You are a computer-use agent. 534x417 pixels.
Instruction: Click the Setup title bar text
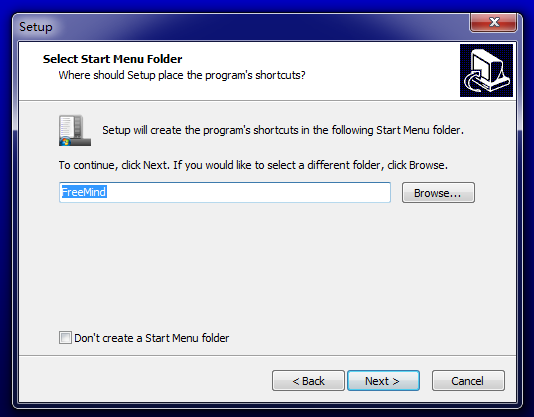pos(36,27)
